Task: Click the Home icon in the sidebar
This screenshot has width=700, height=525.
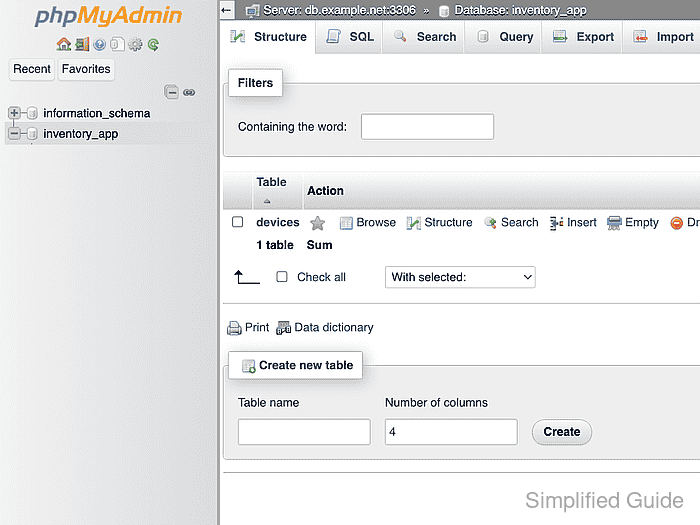Action: tap(64, 44)
